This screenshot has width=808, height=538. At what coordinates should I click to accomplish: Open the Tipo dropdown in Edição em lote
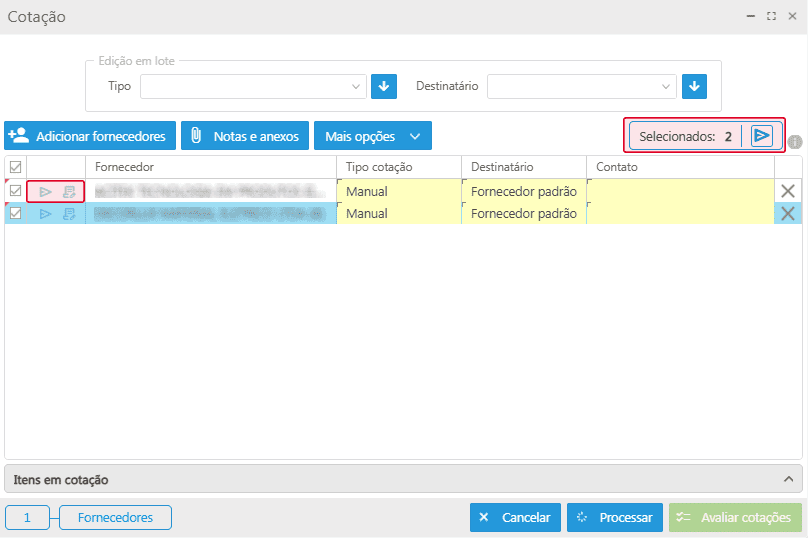[254, 87]
